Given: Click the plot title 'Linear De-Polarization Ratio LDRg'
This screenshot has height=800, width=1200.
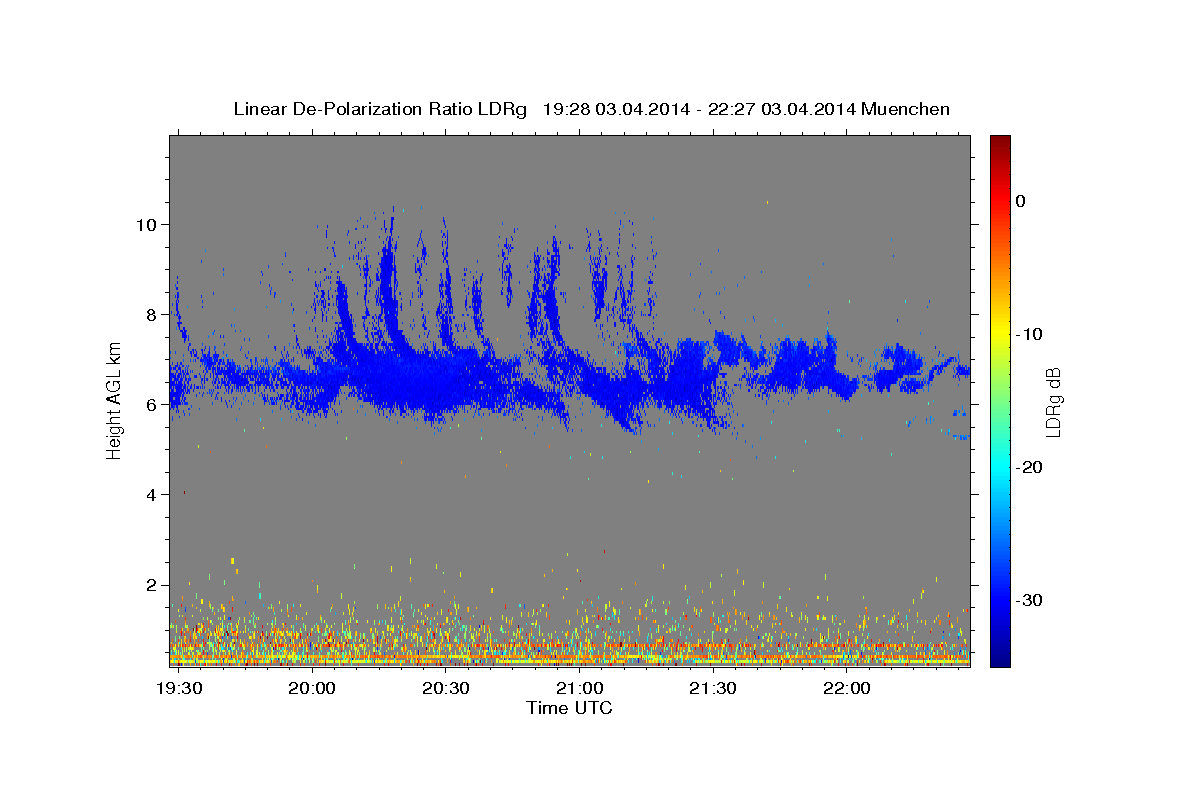Looking at the screenshot, I should pyautogui.click(x=380, y=109).
